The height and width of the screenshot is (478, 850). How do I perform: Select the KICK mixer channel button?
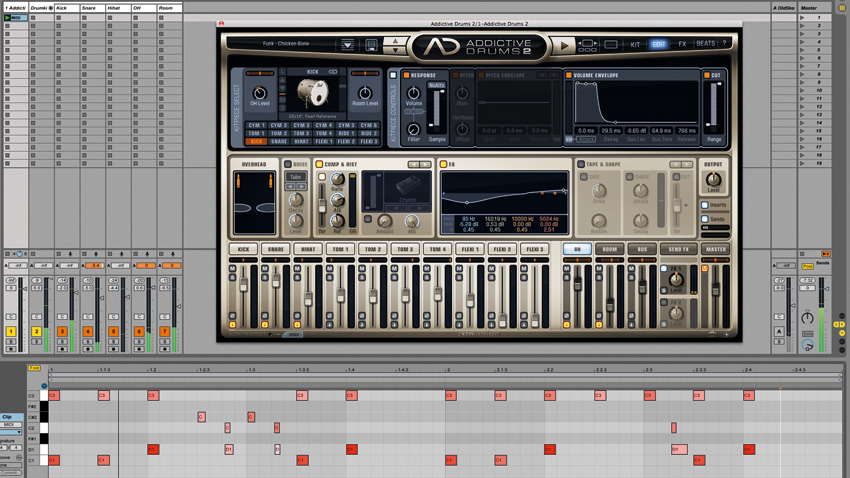[243, 249]
